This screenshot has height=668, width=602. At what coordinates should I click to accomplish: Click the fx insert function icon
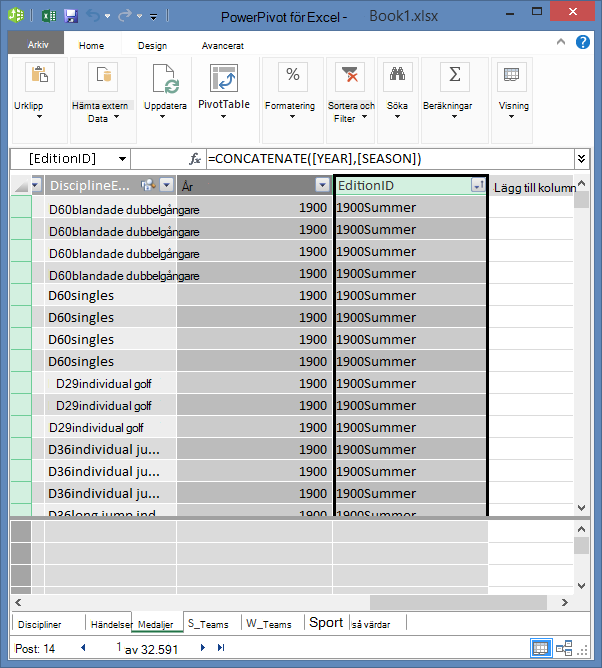(x=195, y=159)
